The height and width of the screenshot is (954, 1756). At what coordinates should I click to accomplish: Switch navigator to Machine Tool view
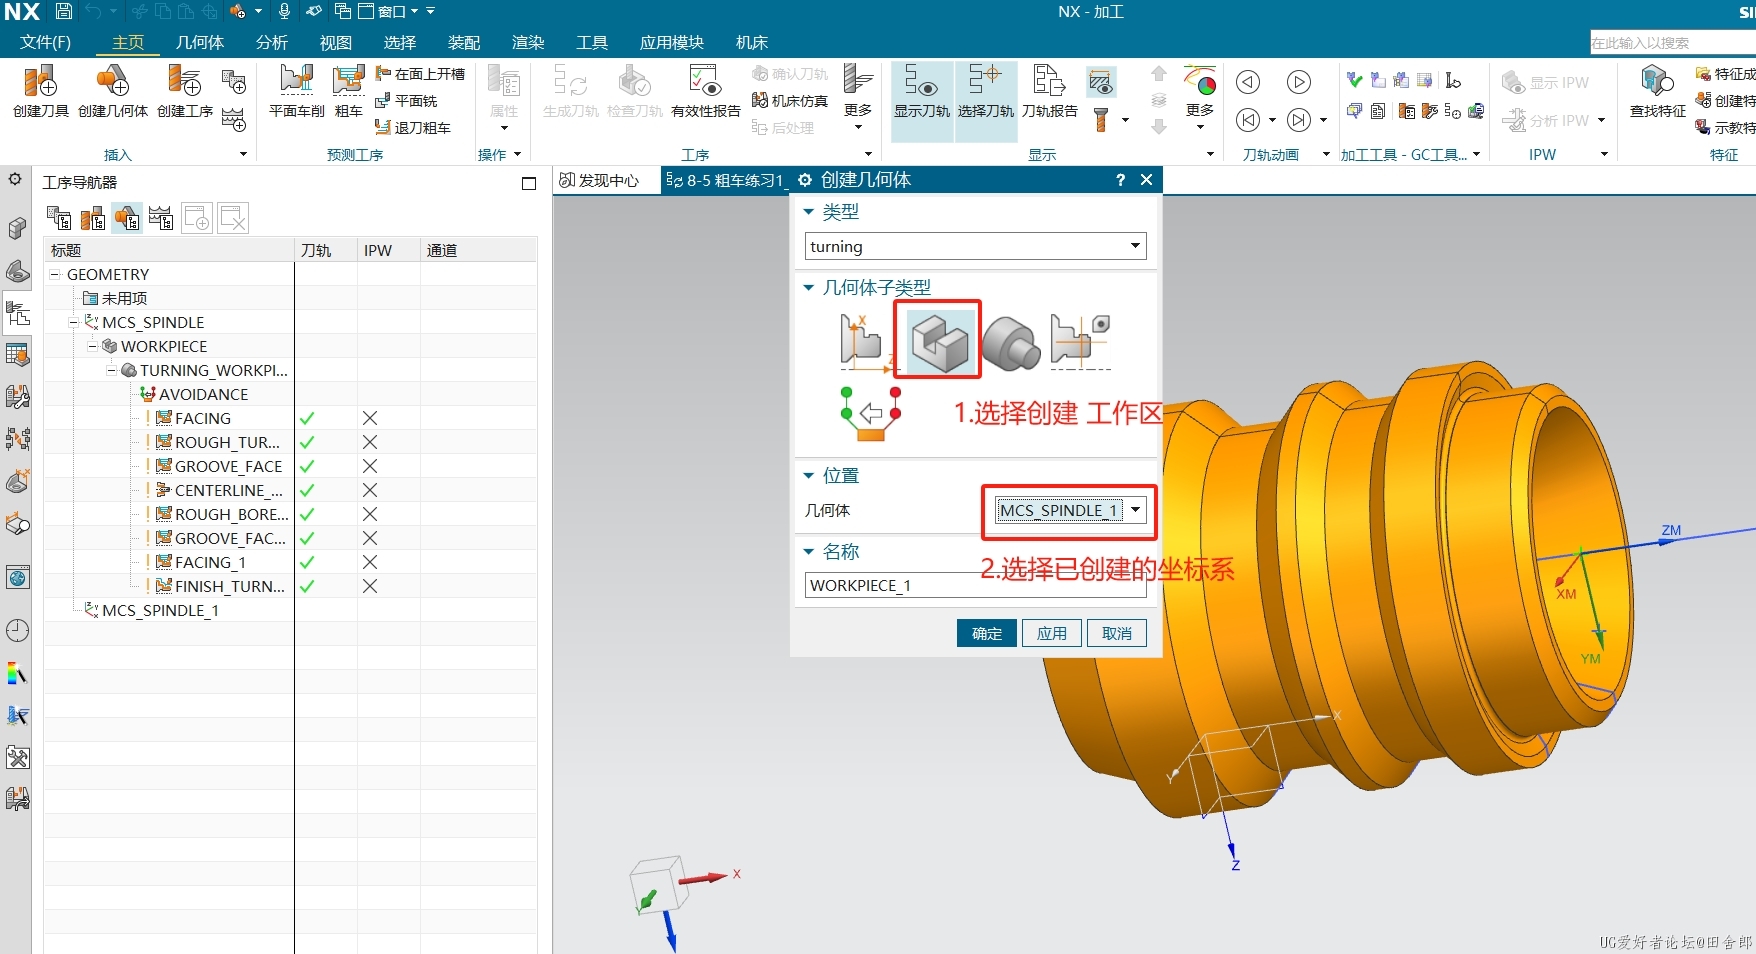(x=93, y=217)
